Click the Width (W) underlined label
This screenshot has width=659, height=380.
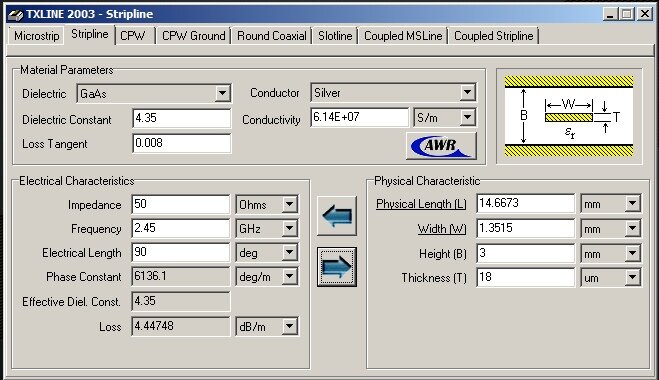click(x=442, y=229)
